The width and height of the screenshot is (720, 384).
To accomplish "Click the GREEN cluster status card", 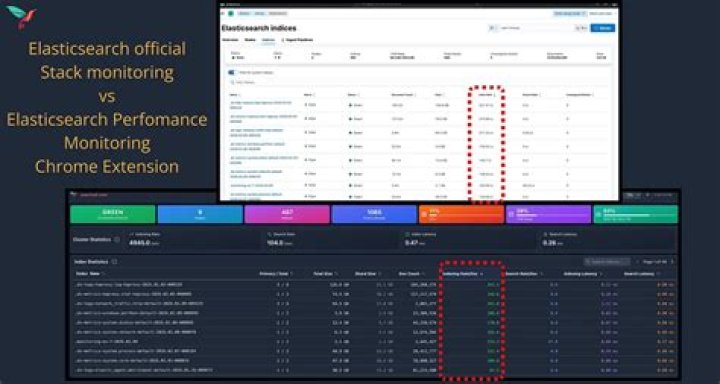I will tap(112, 214).
